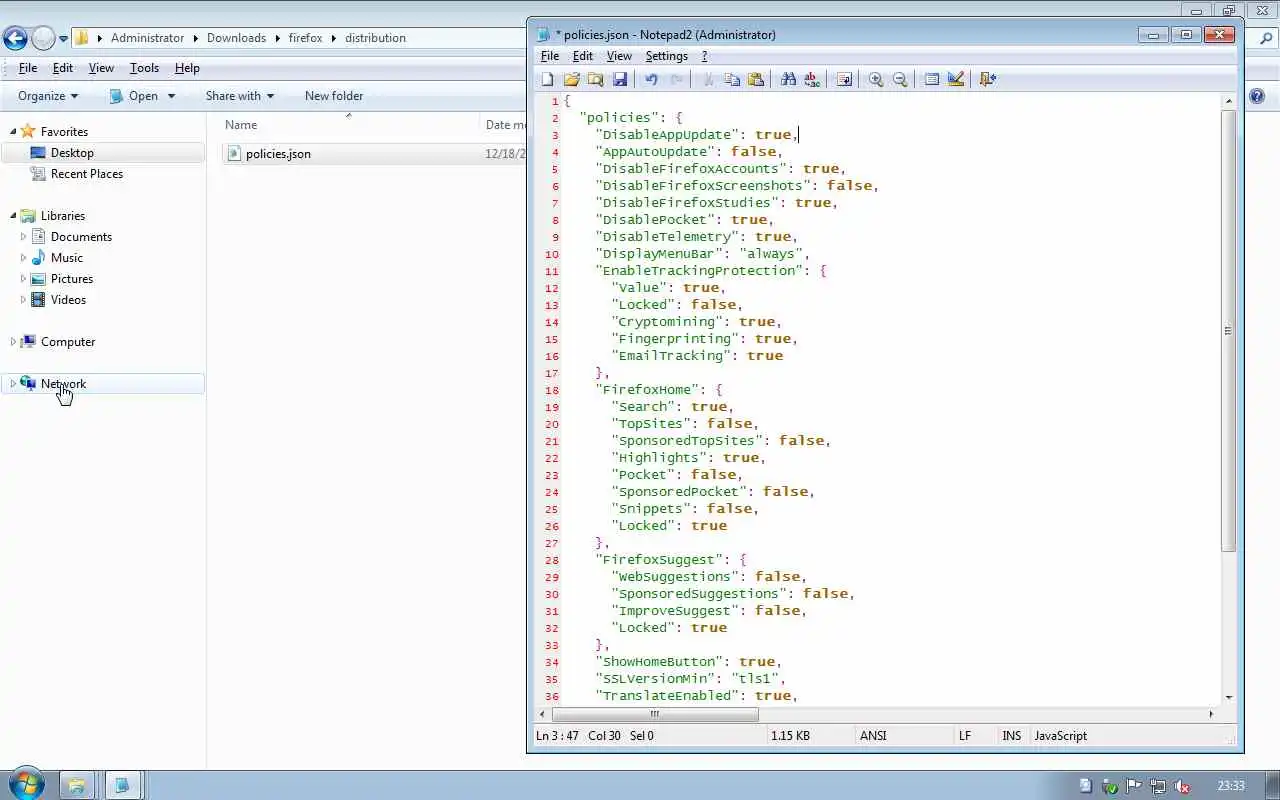Paste clipboard via Notepad2 toolbar icon
Image resolution: width=1280 pixels, height=800 pixels.
click(756, 79)
